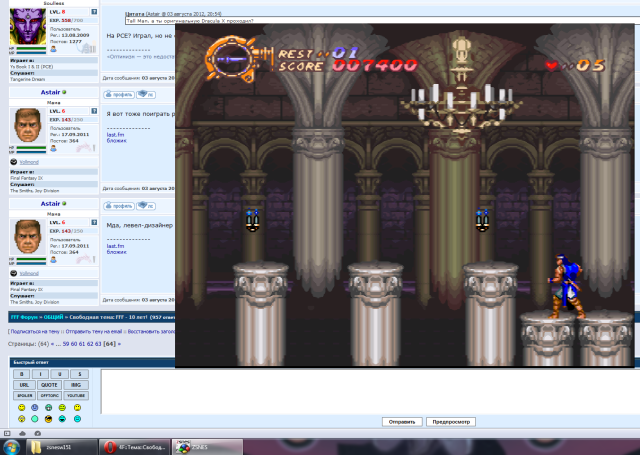Go to page 62 of the thread
The width and height of the screenshot is (640, 455).
90,344
